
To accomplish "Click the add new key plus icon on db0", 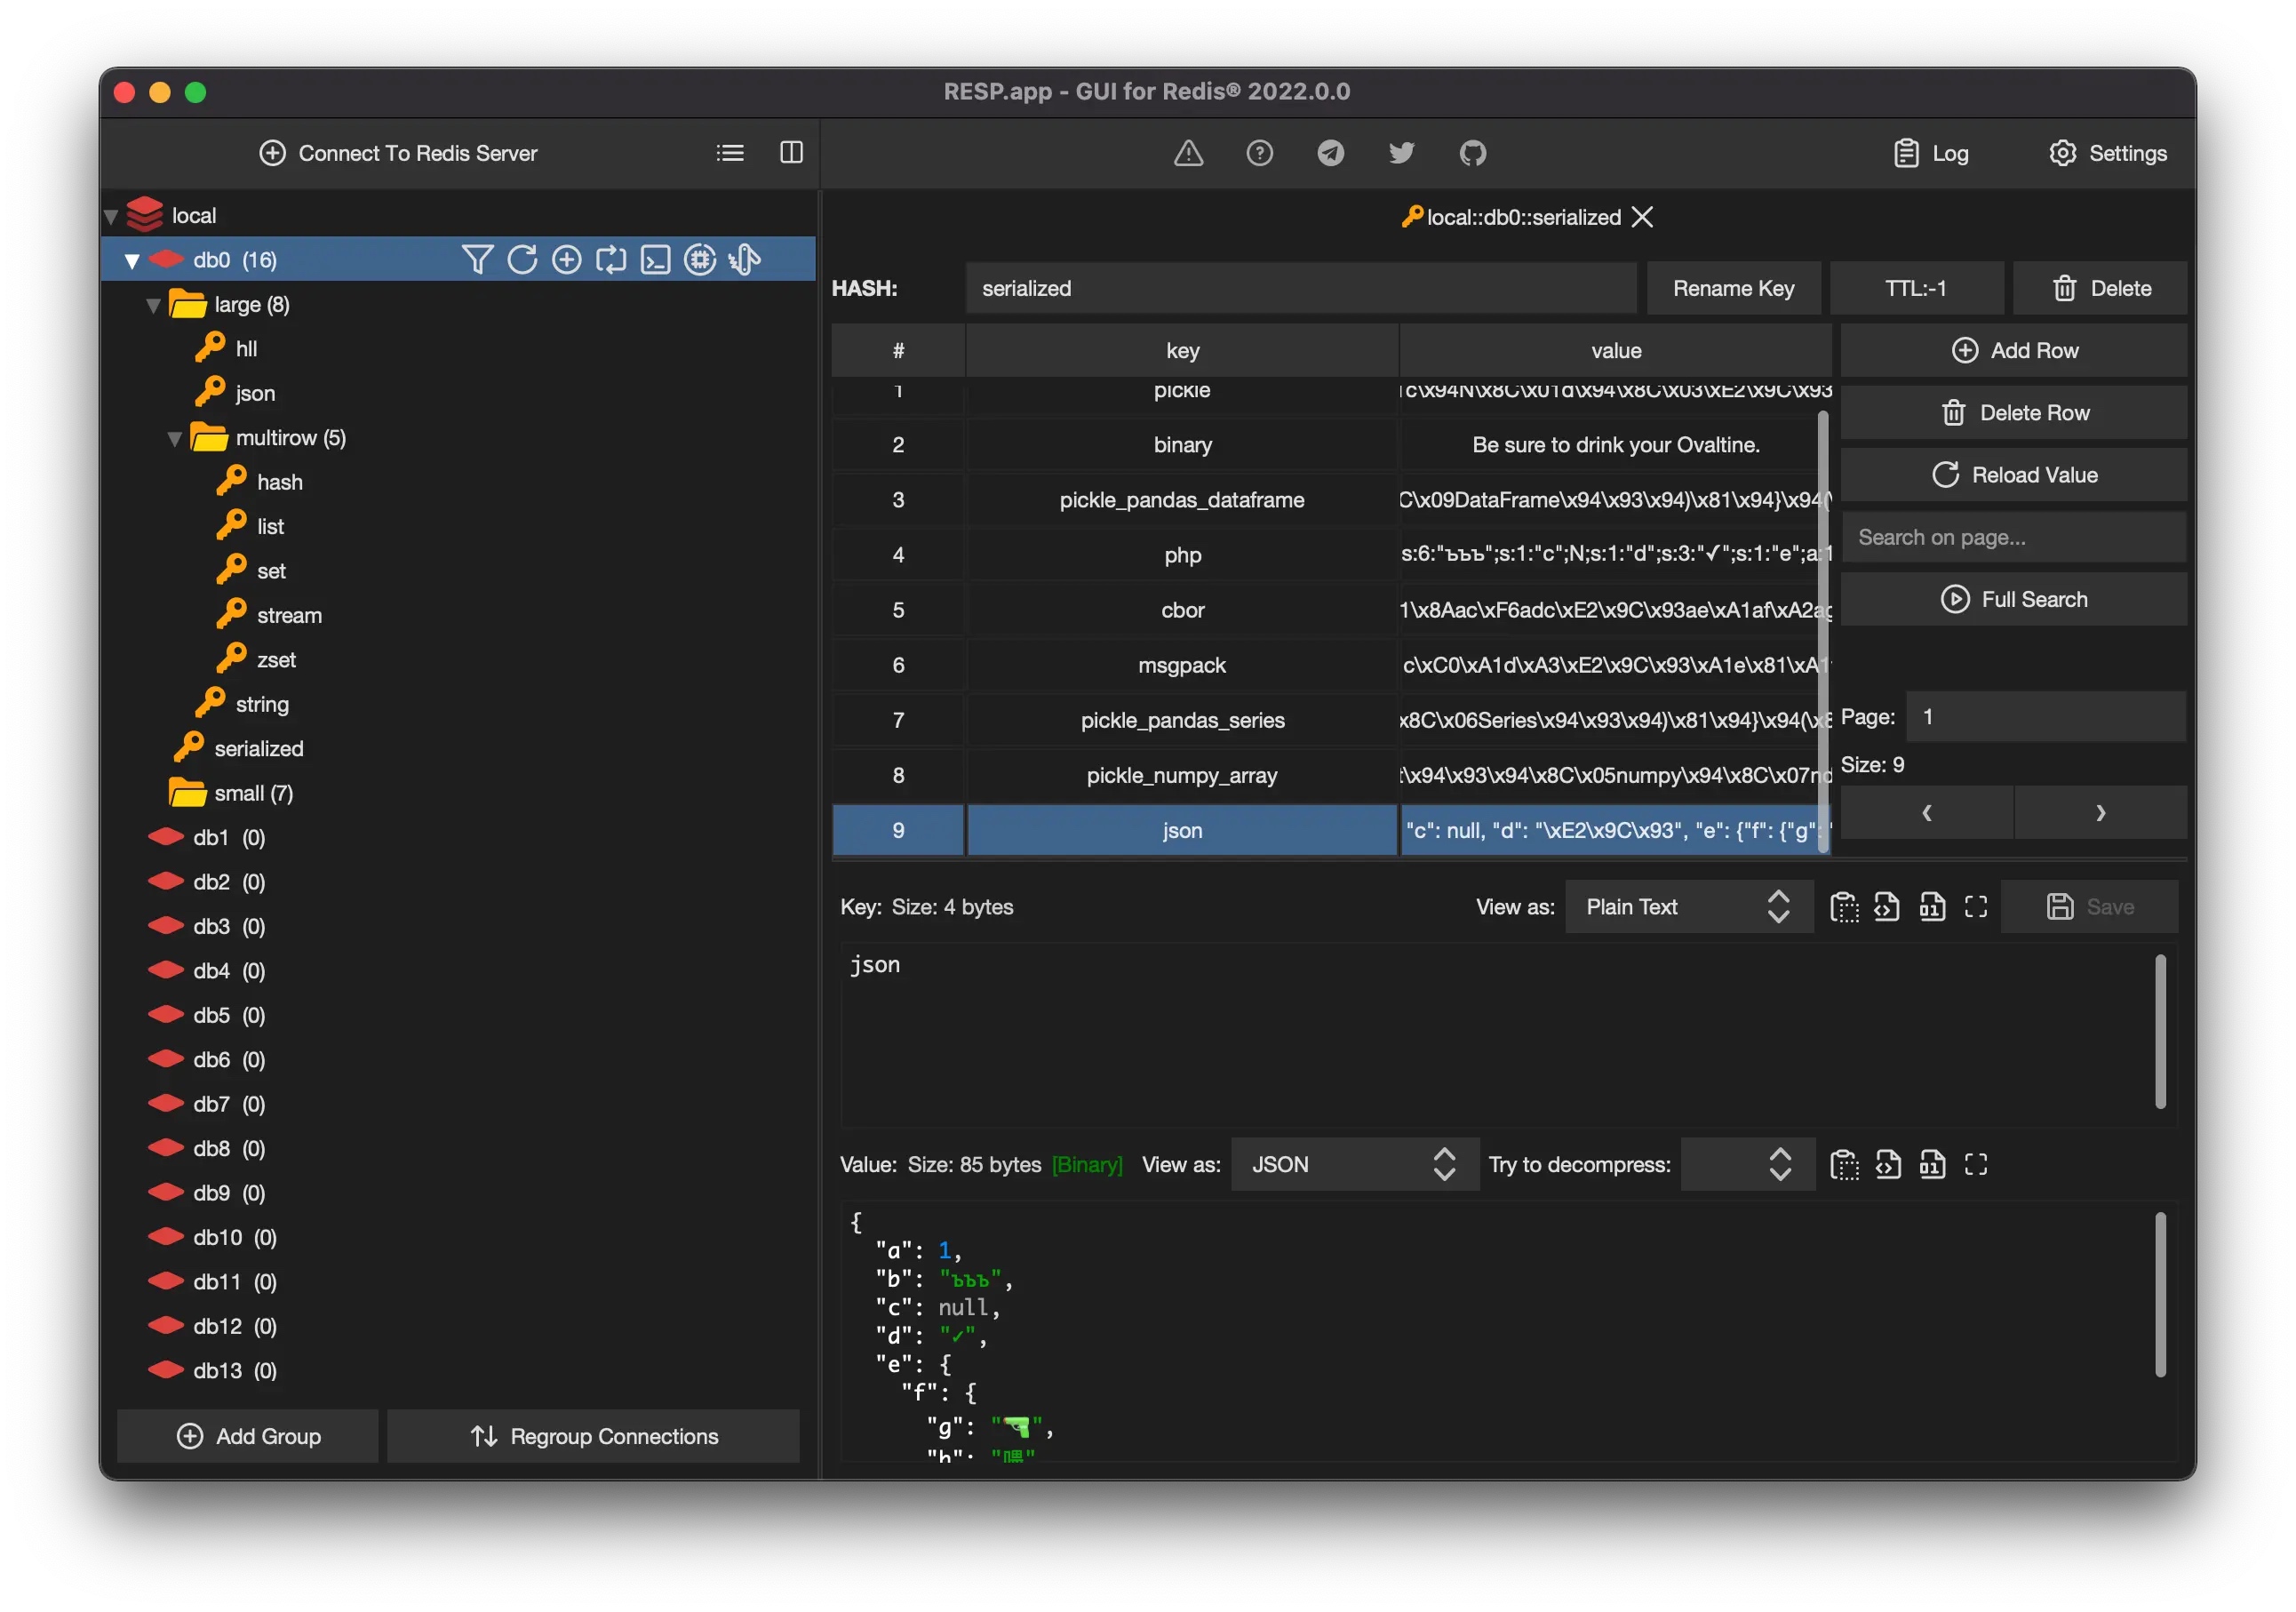I will tap(566, 260).
